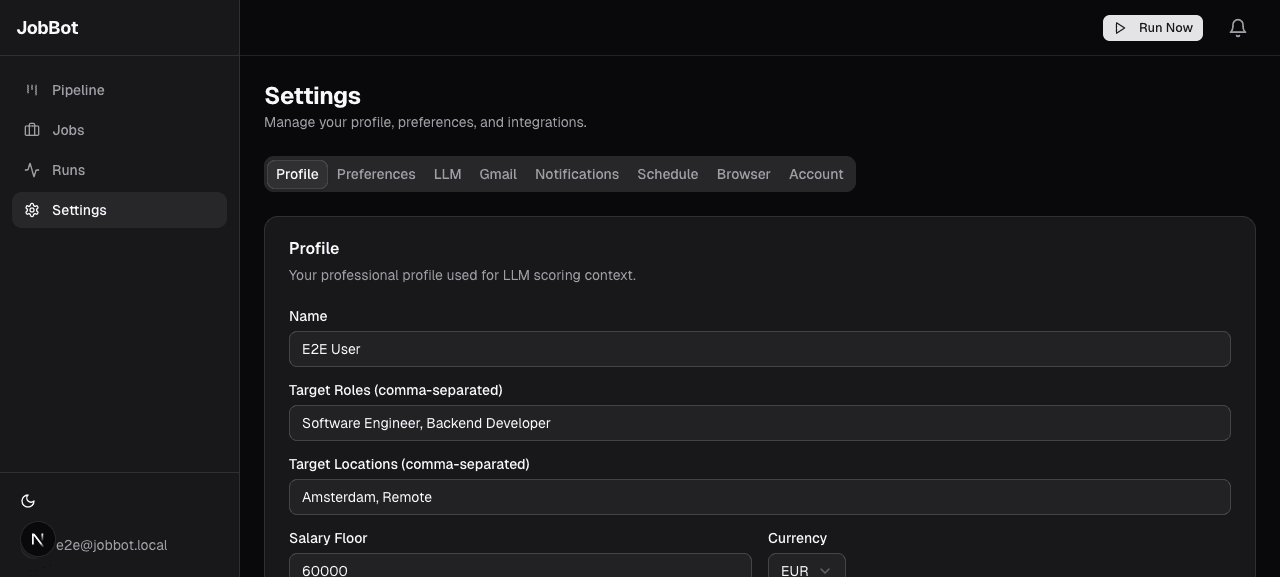Toggle dark mode with the moon icon
The width and height of the screenshot is (1280, 577).
tap(28, 501)
